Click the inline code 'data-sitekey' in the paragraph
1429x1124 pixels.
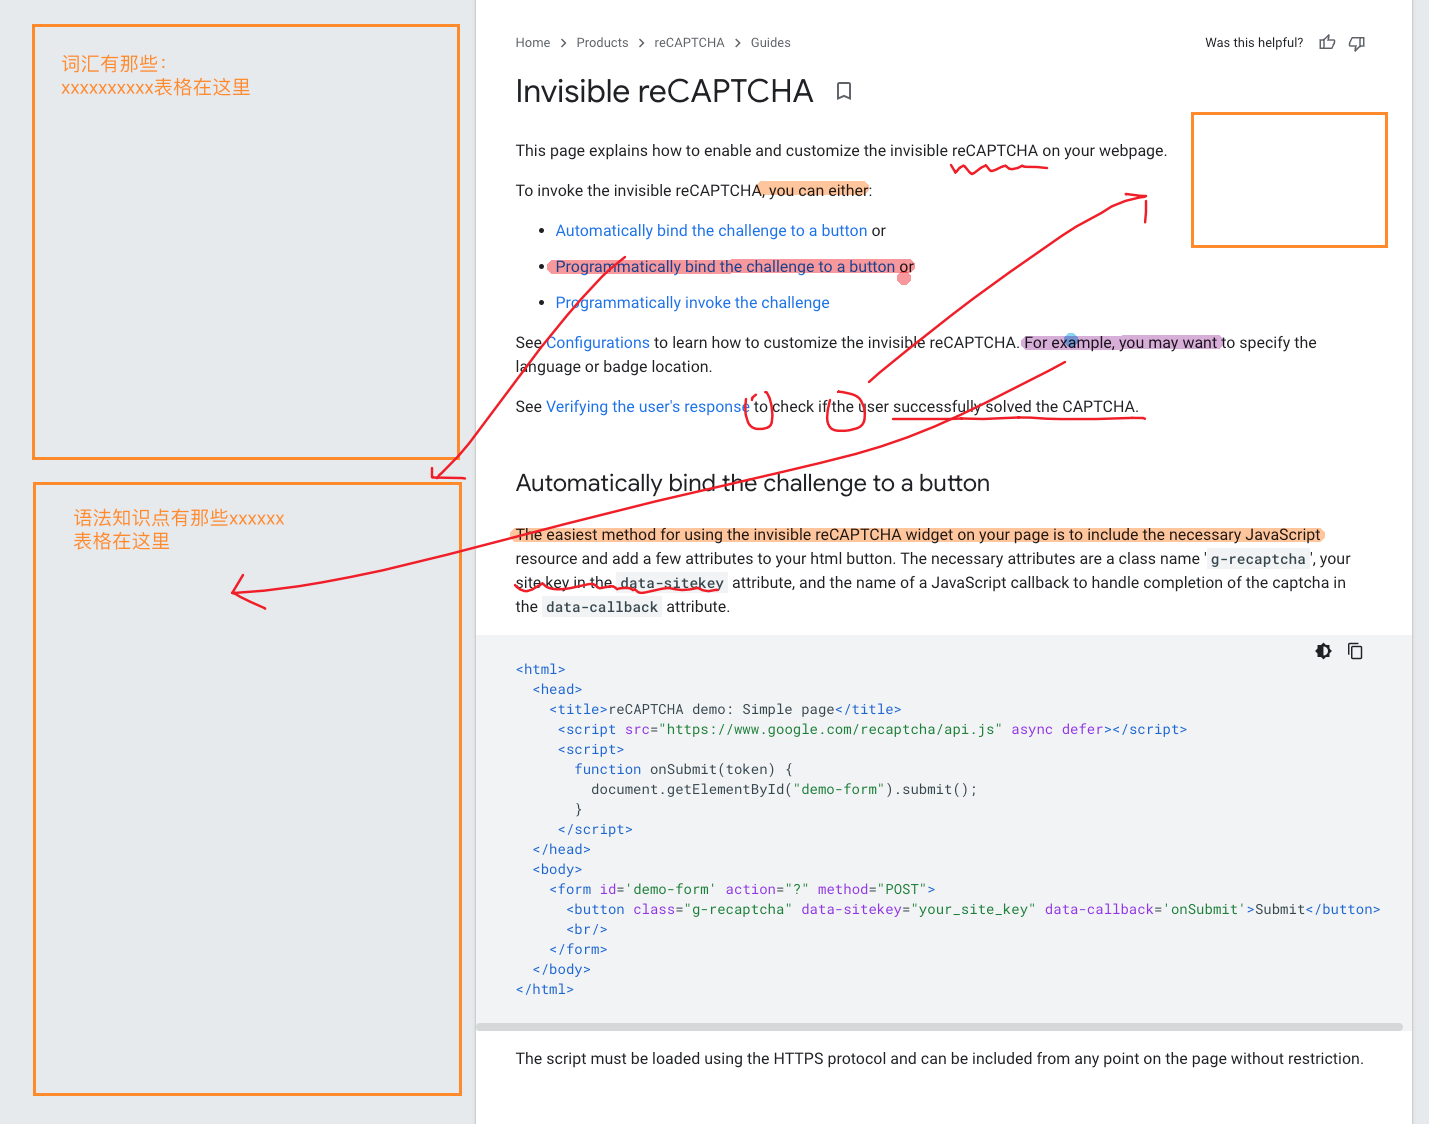point(672,583)
